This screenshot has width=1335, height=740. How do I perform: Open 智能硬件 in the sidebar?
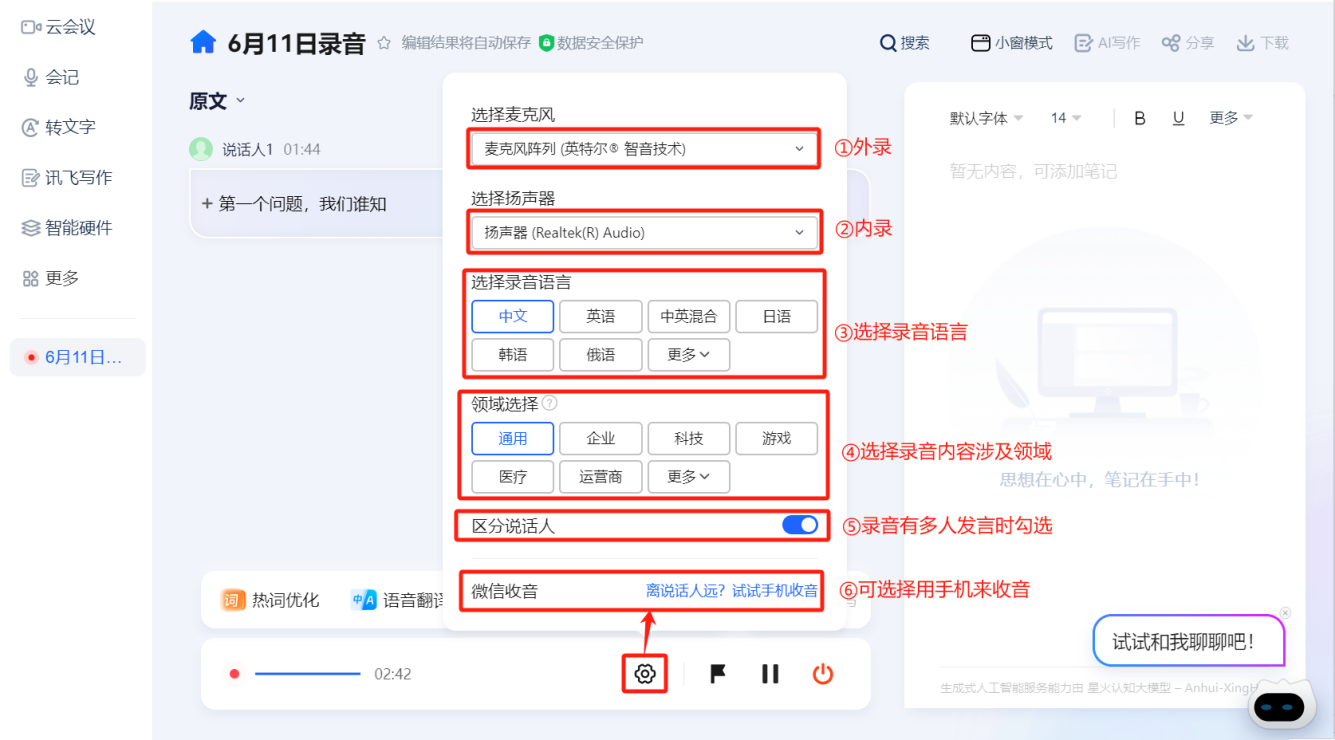pos(67,228)
